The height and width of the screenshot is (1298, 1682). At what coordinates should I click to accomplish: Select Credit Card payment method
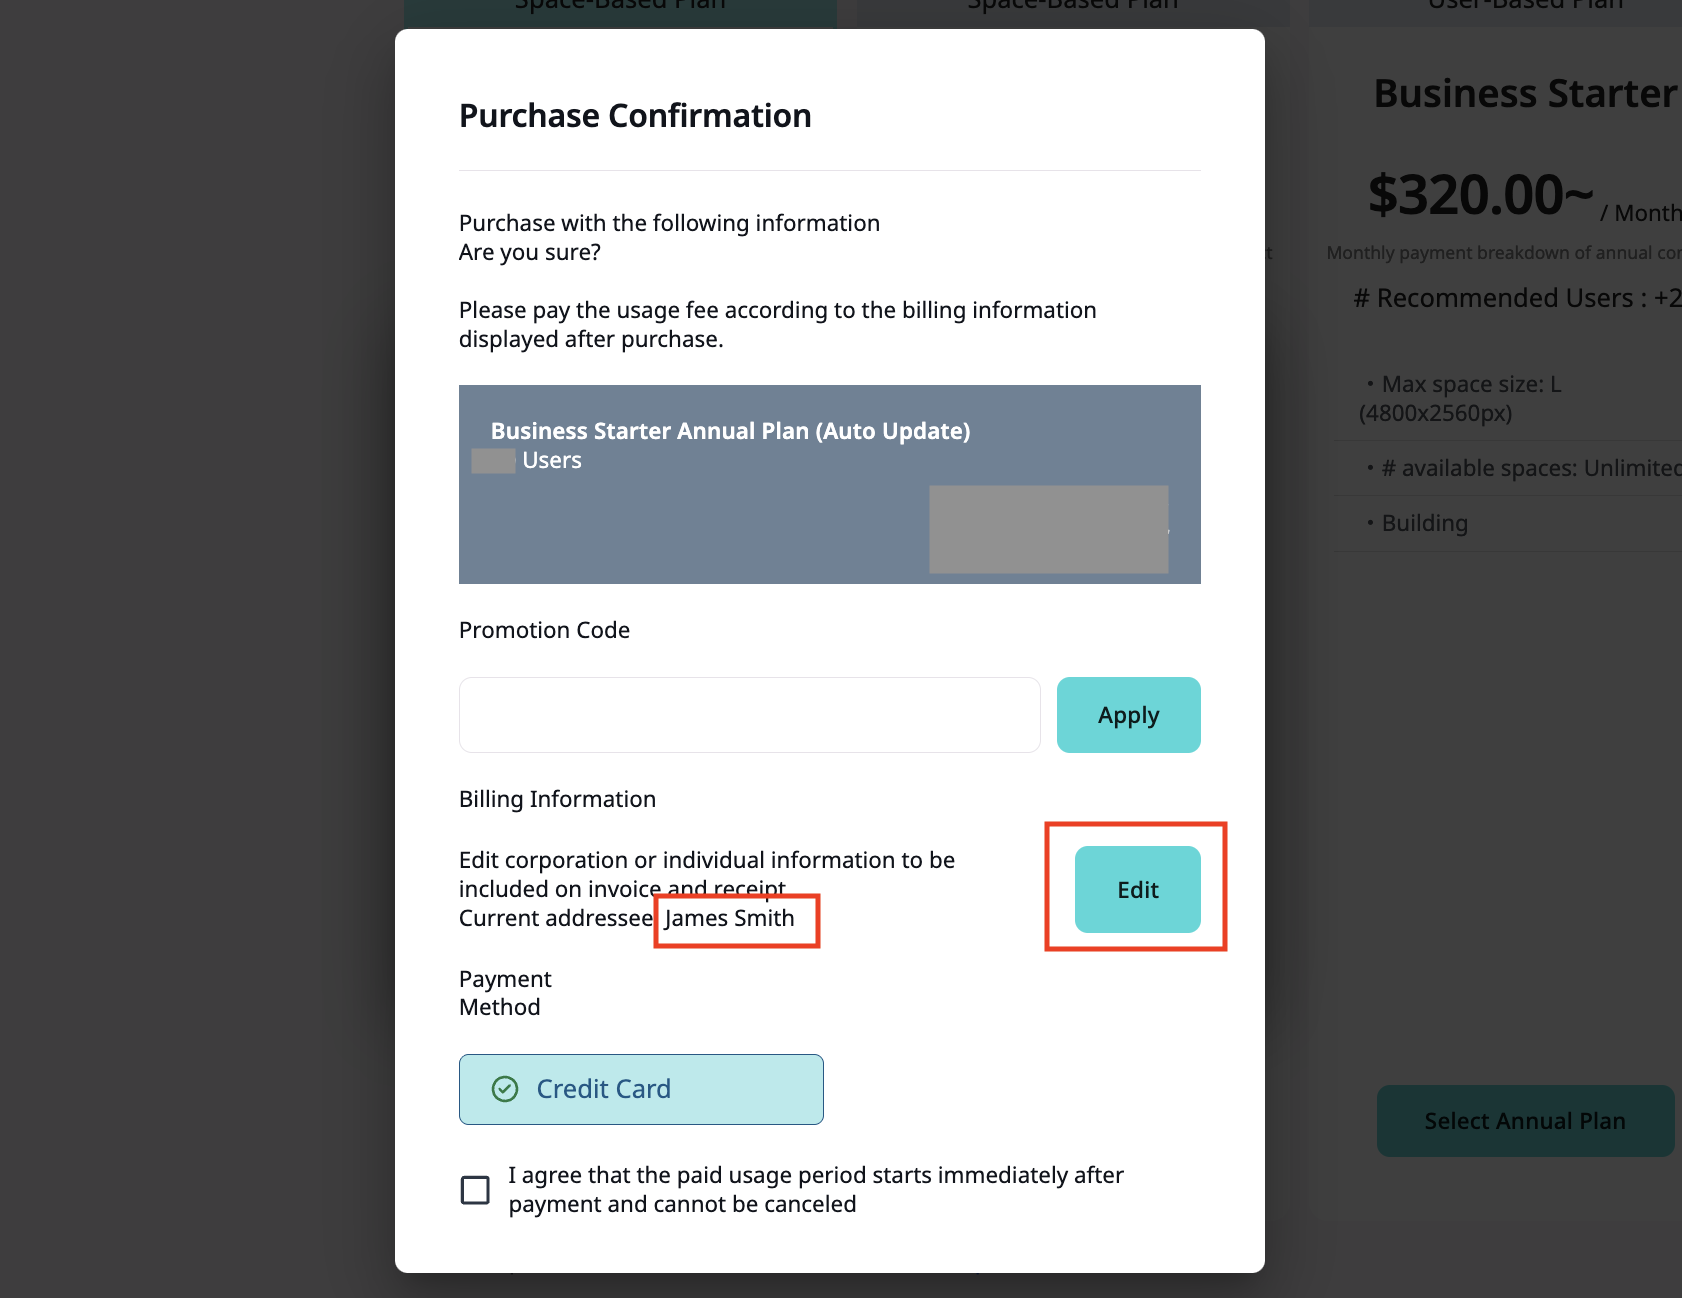641,1089
